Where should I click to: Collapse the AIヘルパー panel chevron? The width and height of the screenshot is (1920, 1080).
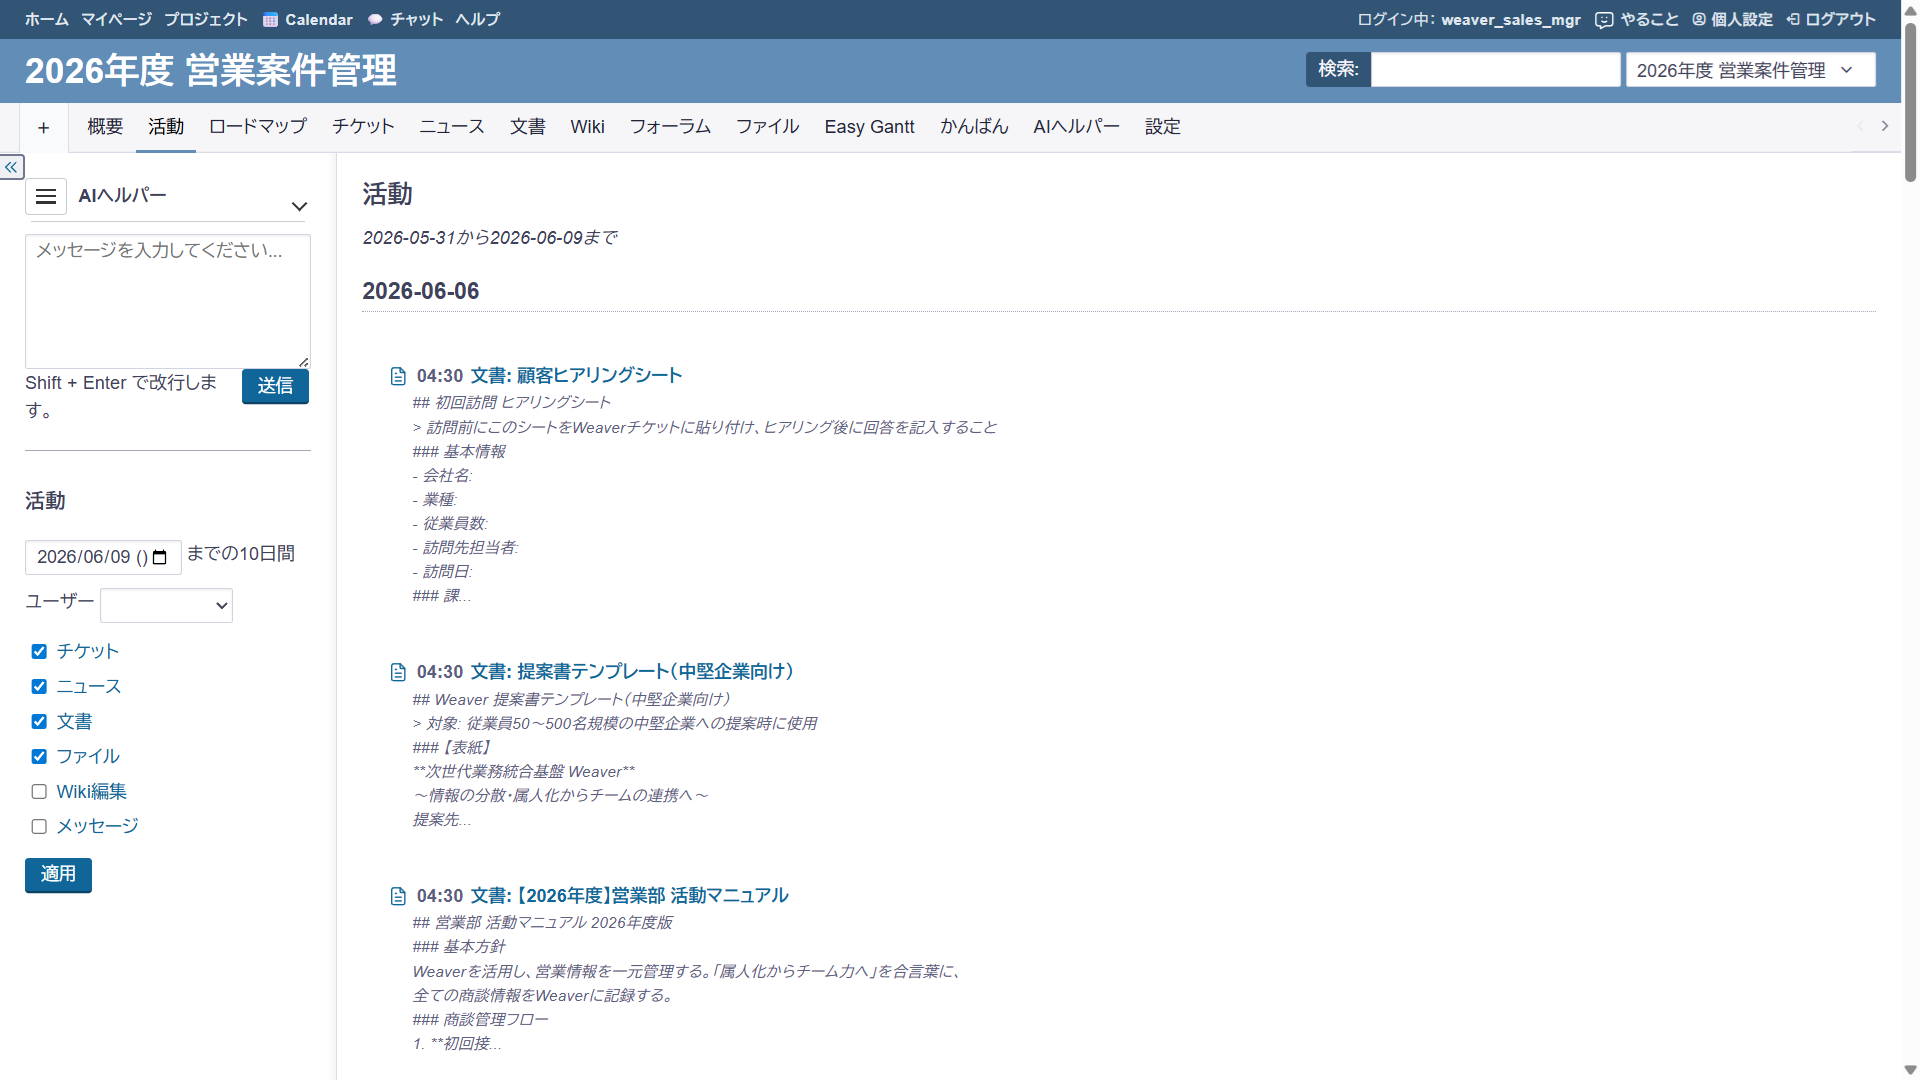pos(299,207)
